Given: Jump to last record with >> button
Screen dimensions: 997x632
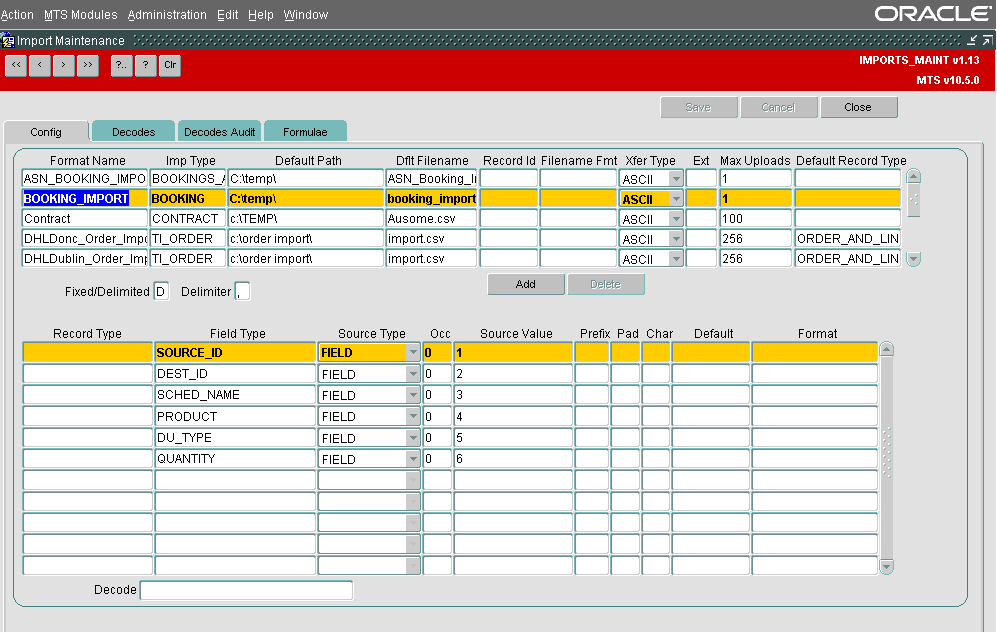Looking at the screenshot, I should pos(88,65).
